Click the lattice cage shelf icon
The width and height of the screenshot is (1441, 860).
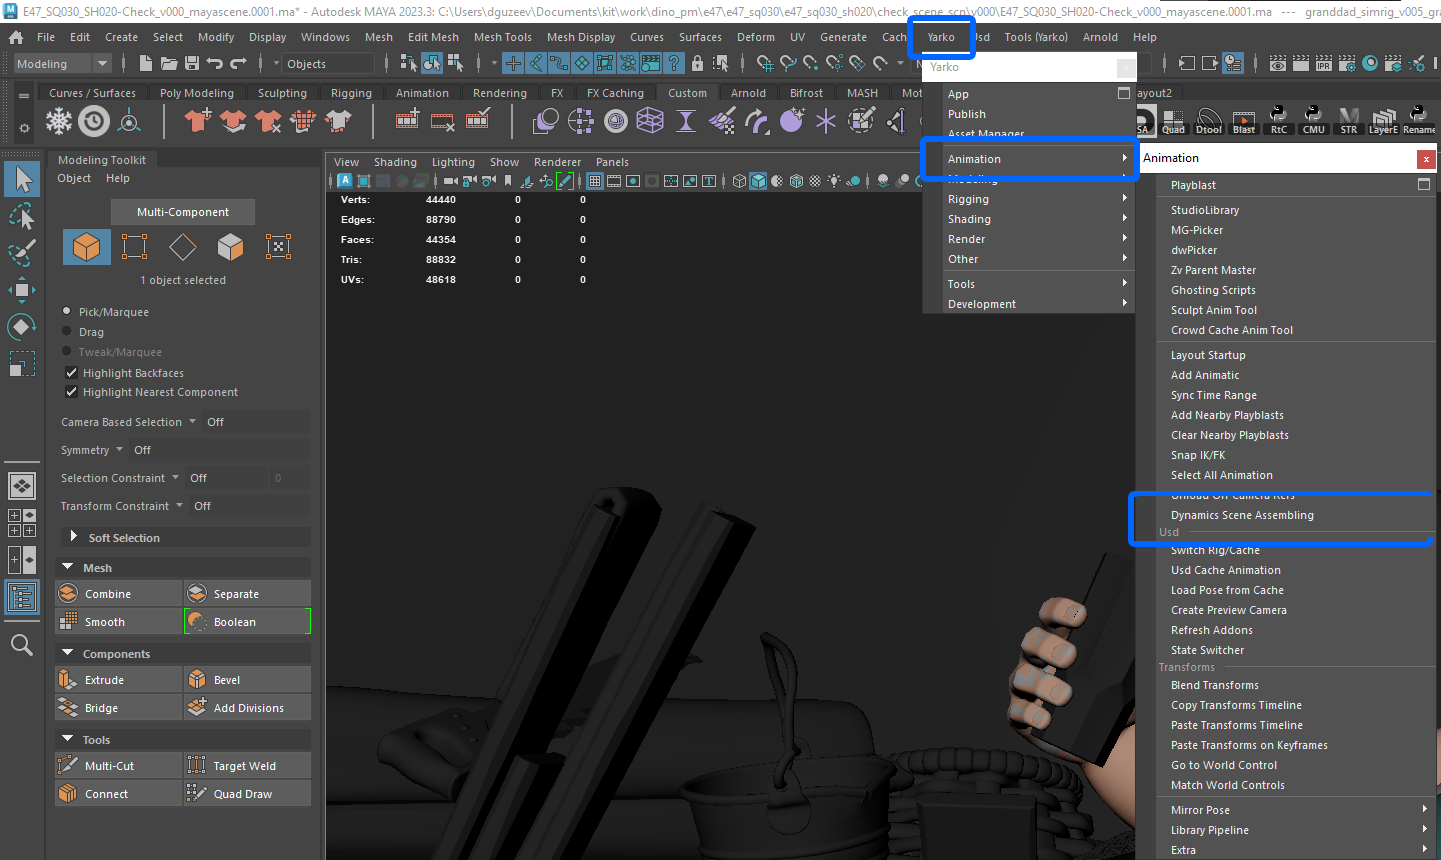point(650,122)
